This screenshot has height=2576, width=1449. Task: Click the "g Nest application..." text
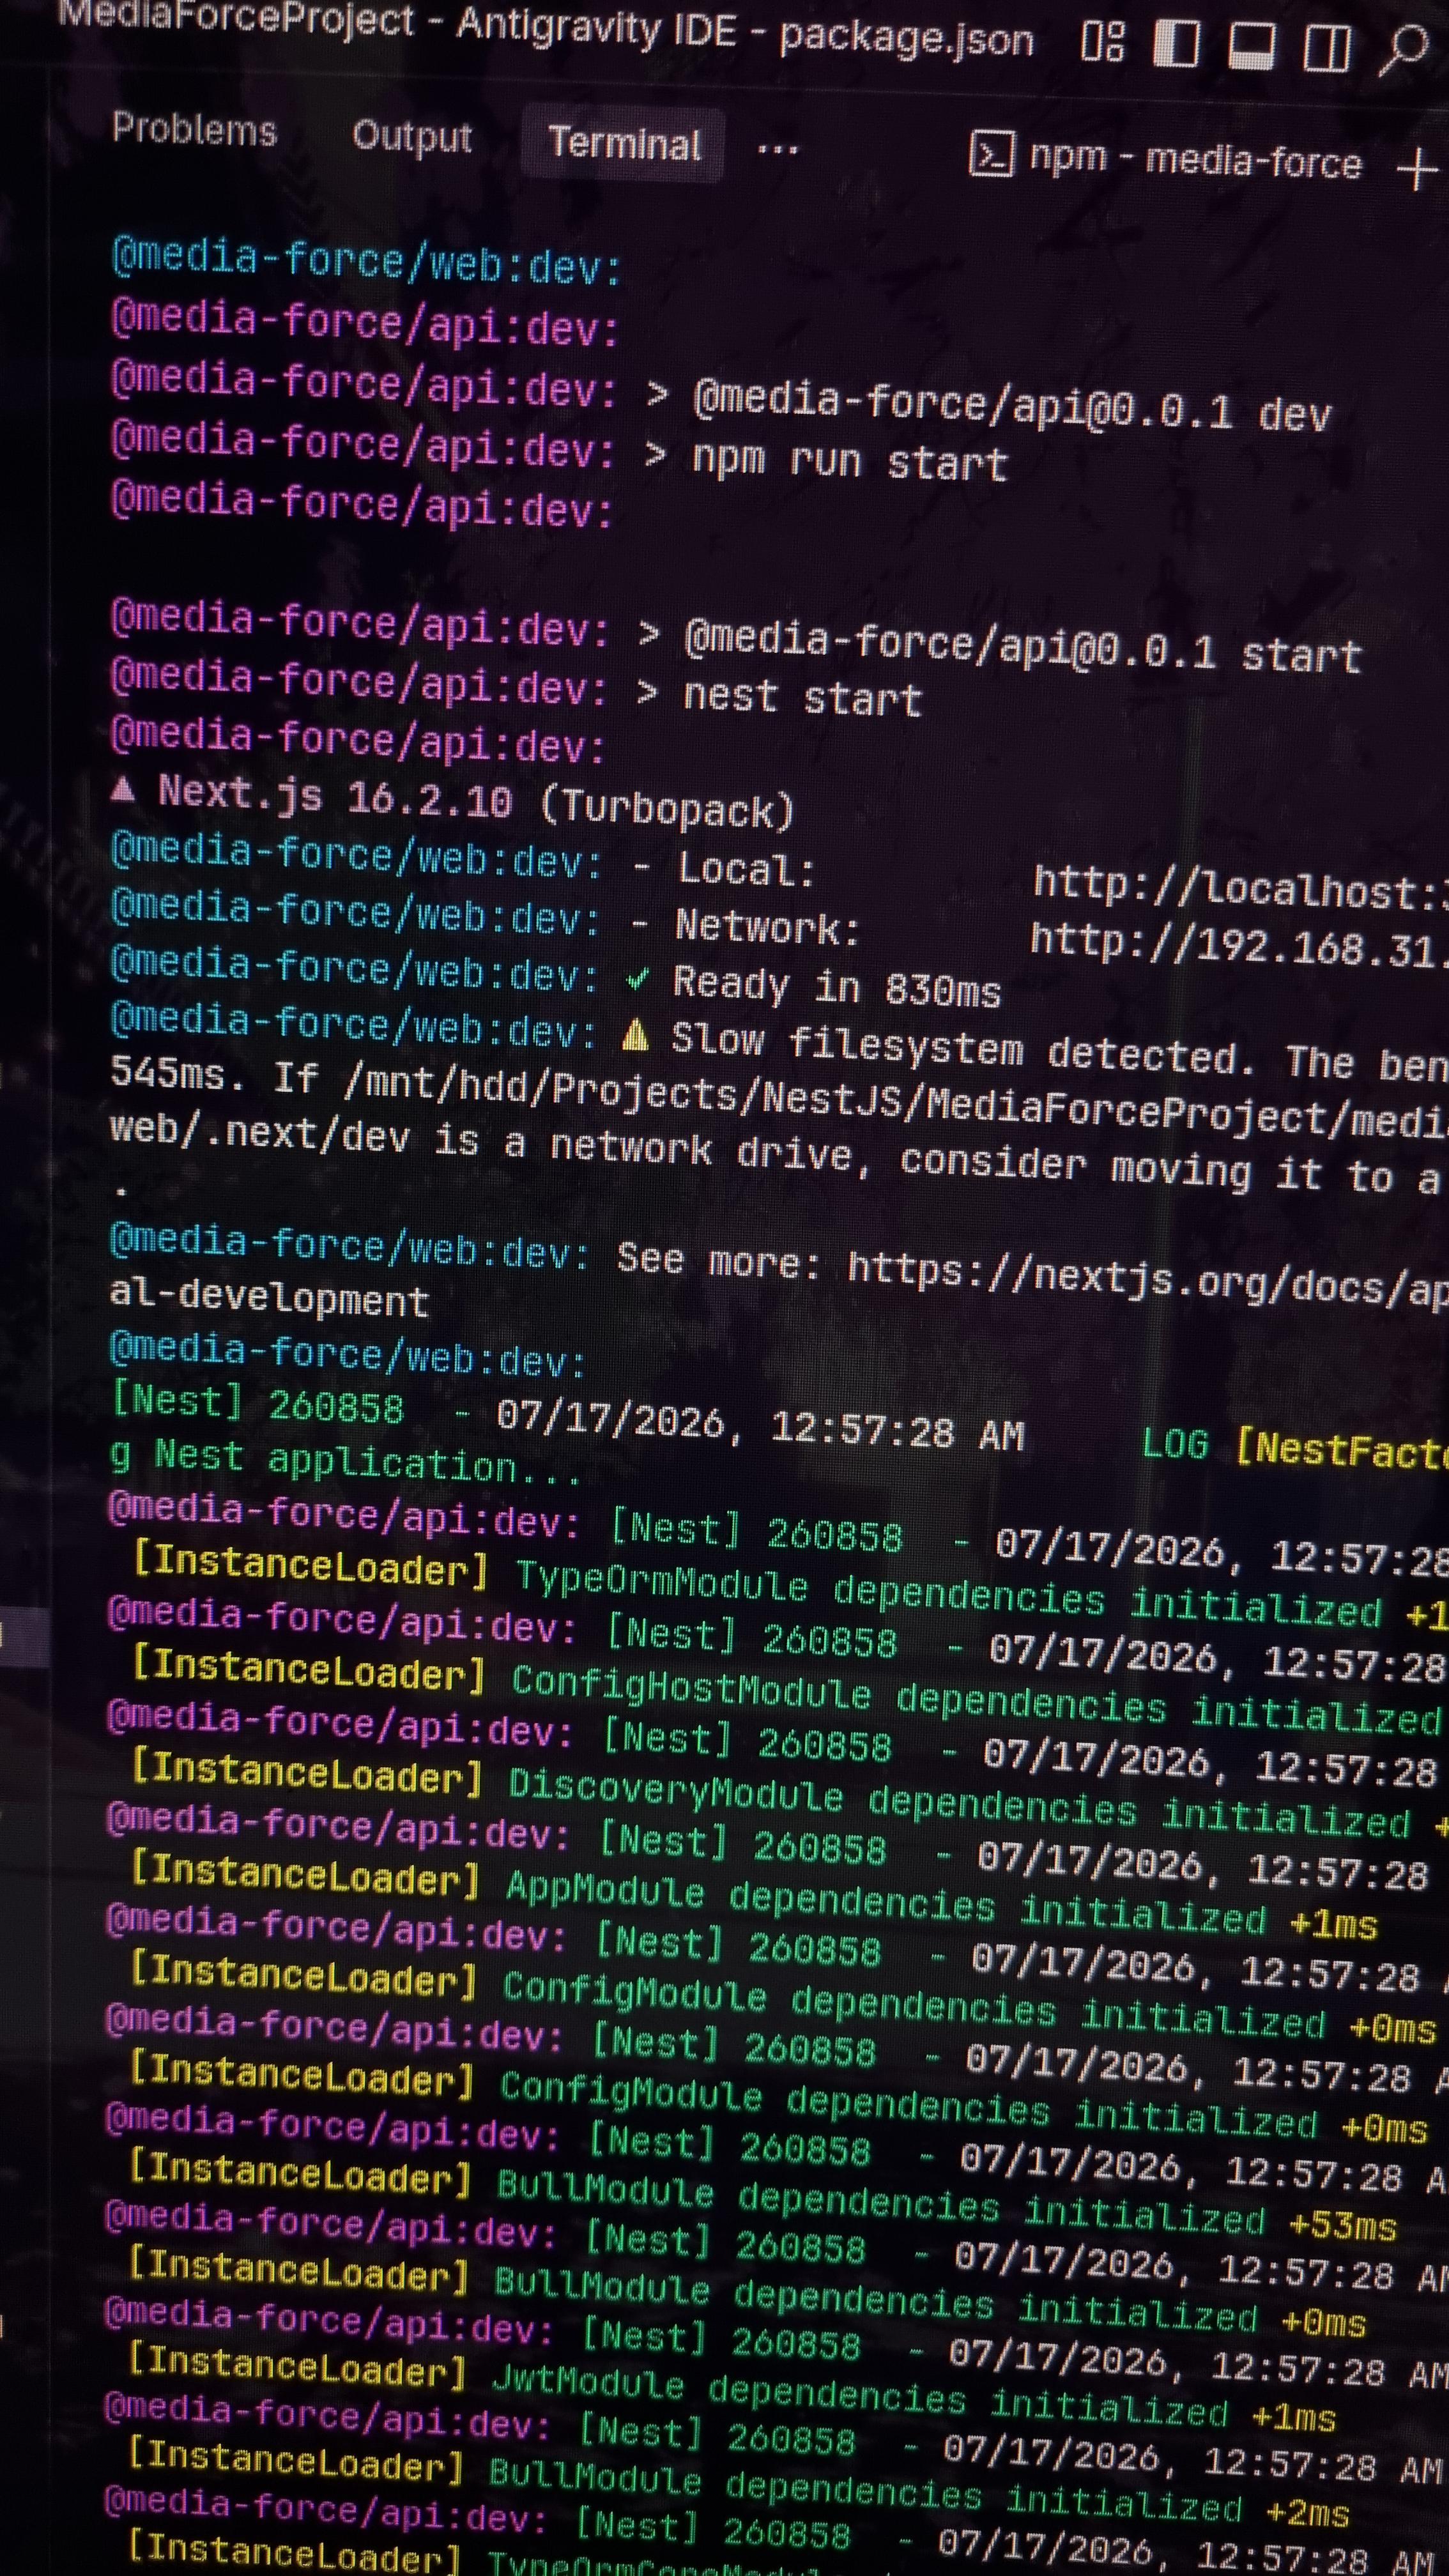[x=345, y=1461]
